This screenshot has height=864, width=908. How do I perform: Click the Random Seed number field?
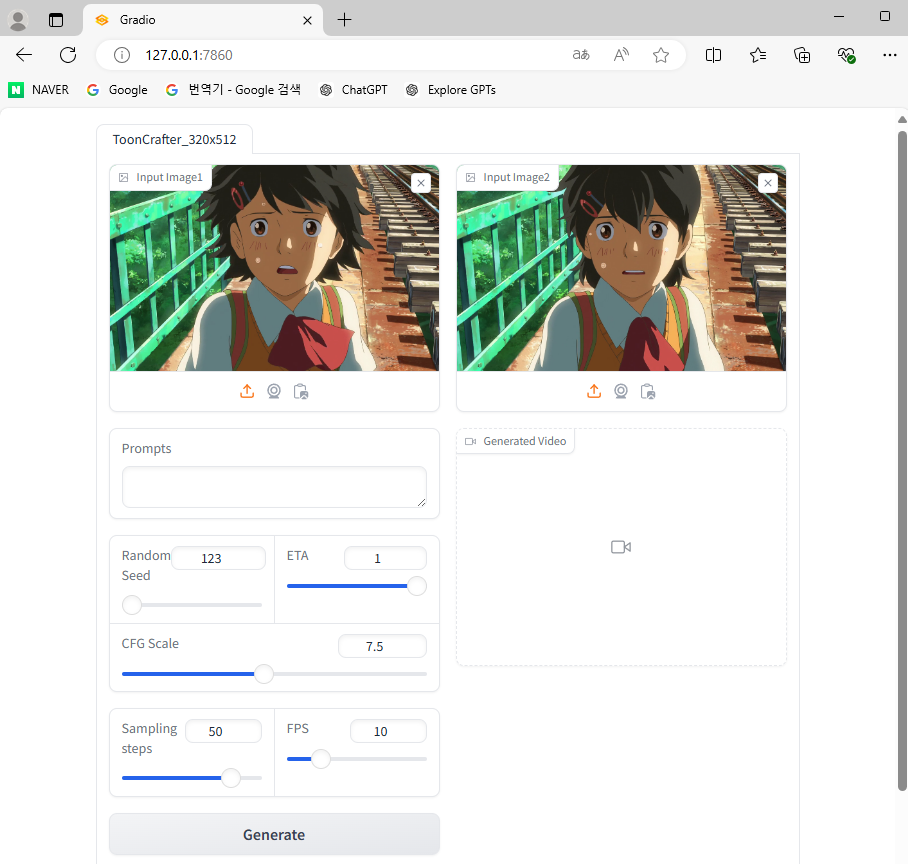(218, 558)
